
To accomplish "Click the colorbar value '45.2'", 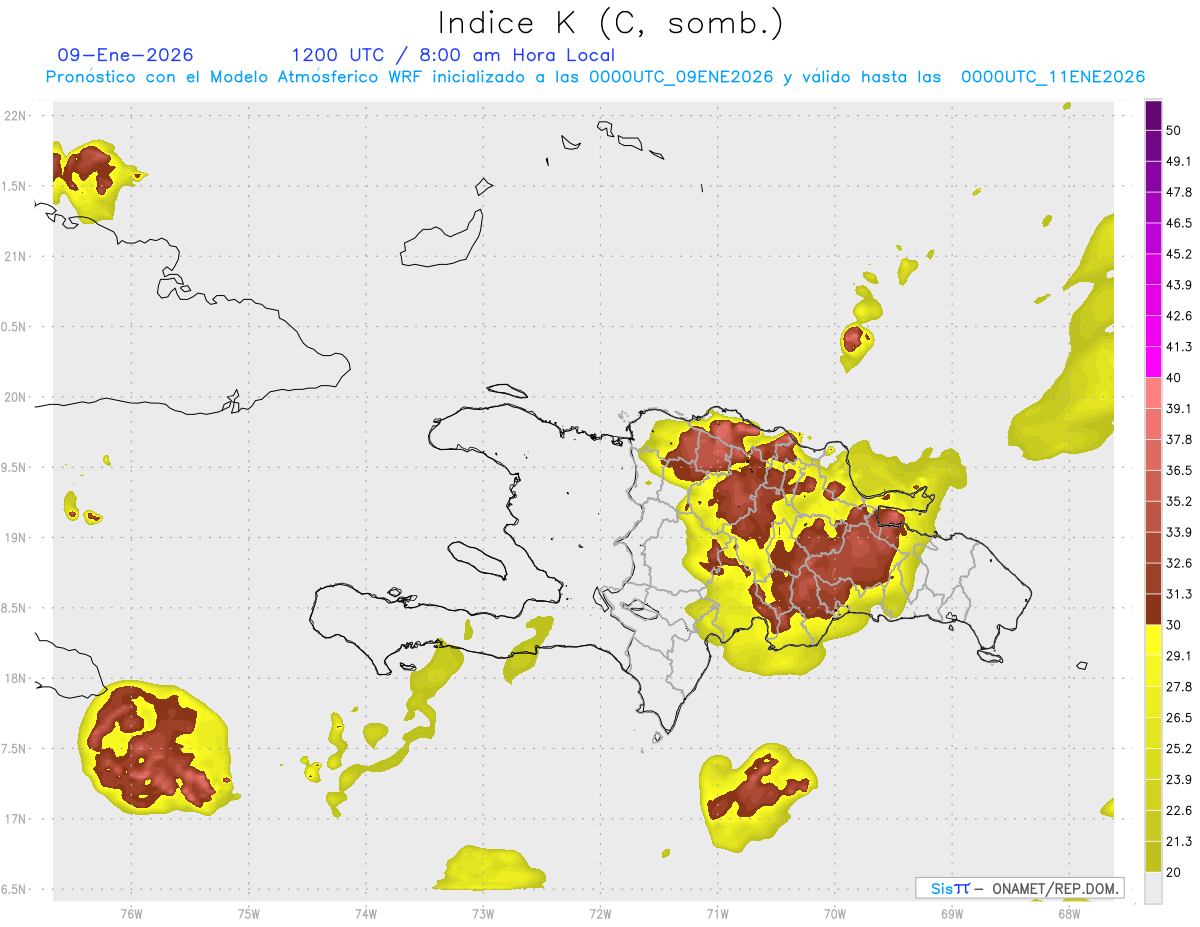I will click(1180, 254).
